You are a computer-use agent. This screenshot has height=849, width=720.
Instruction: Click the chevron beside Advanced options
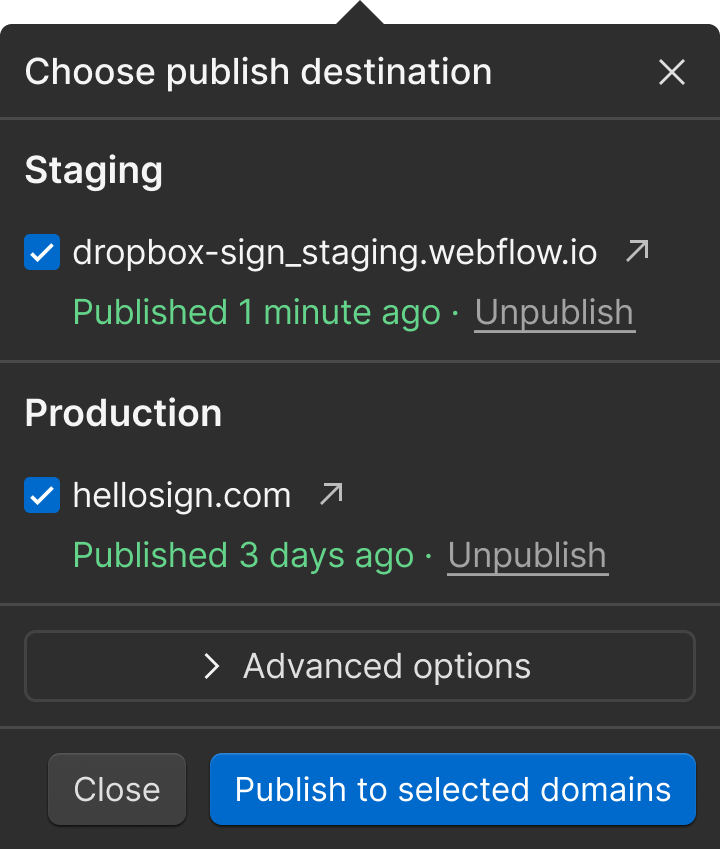[x=212, y=666]
